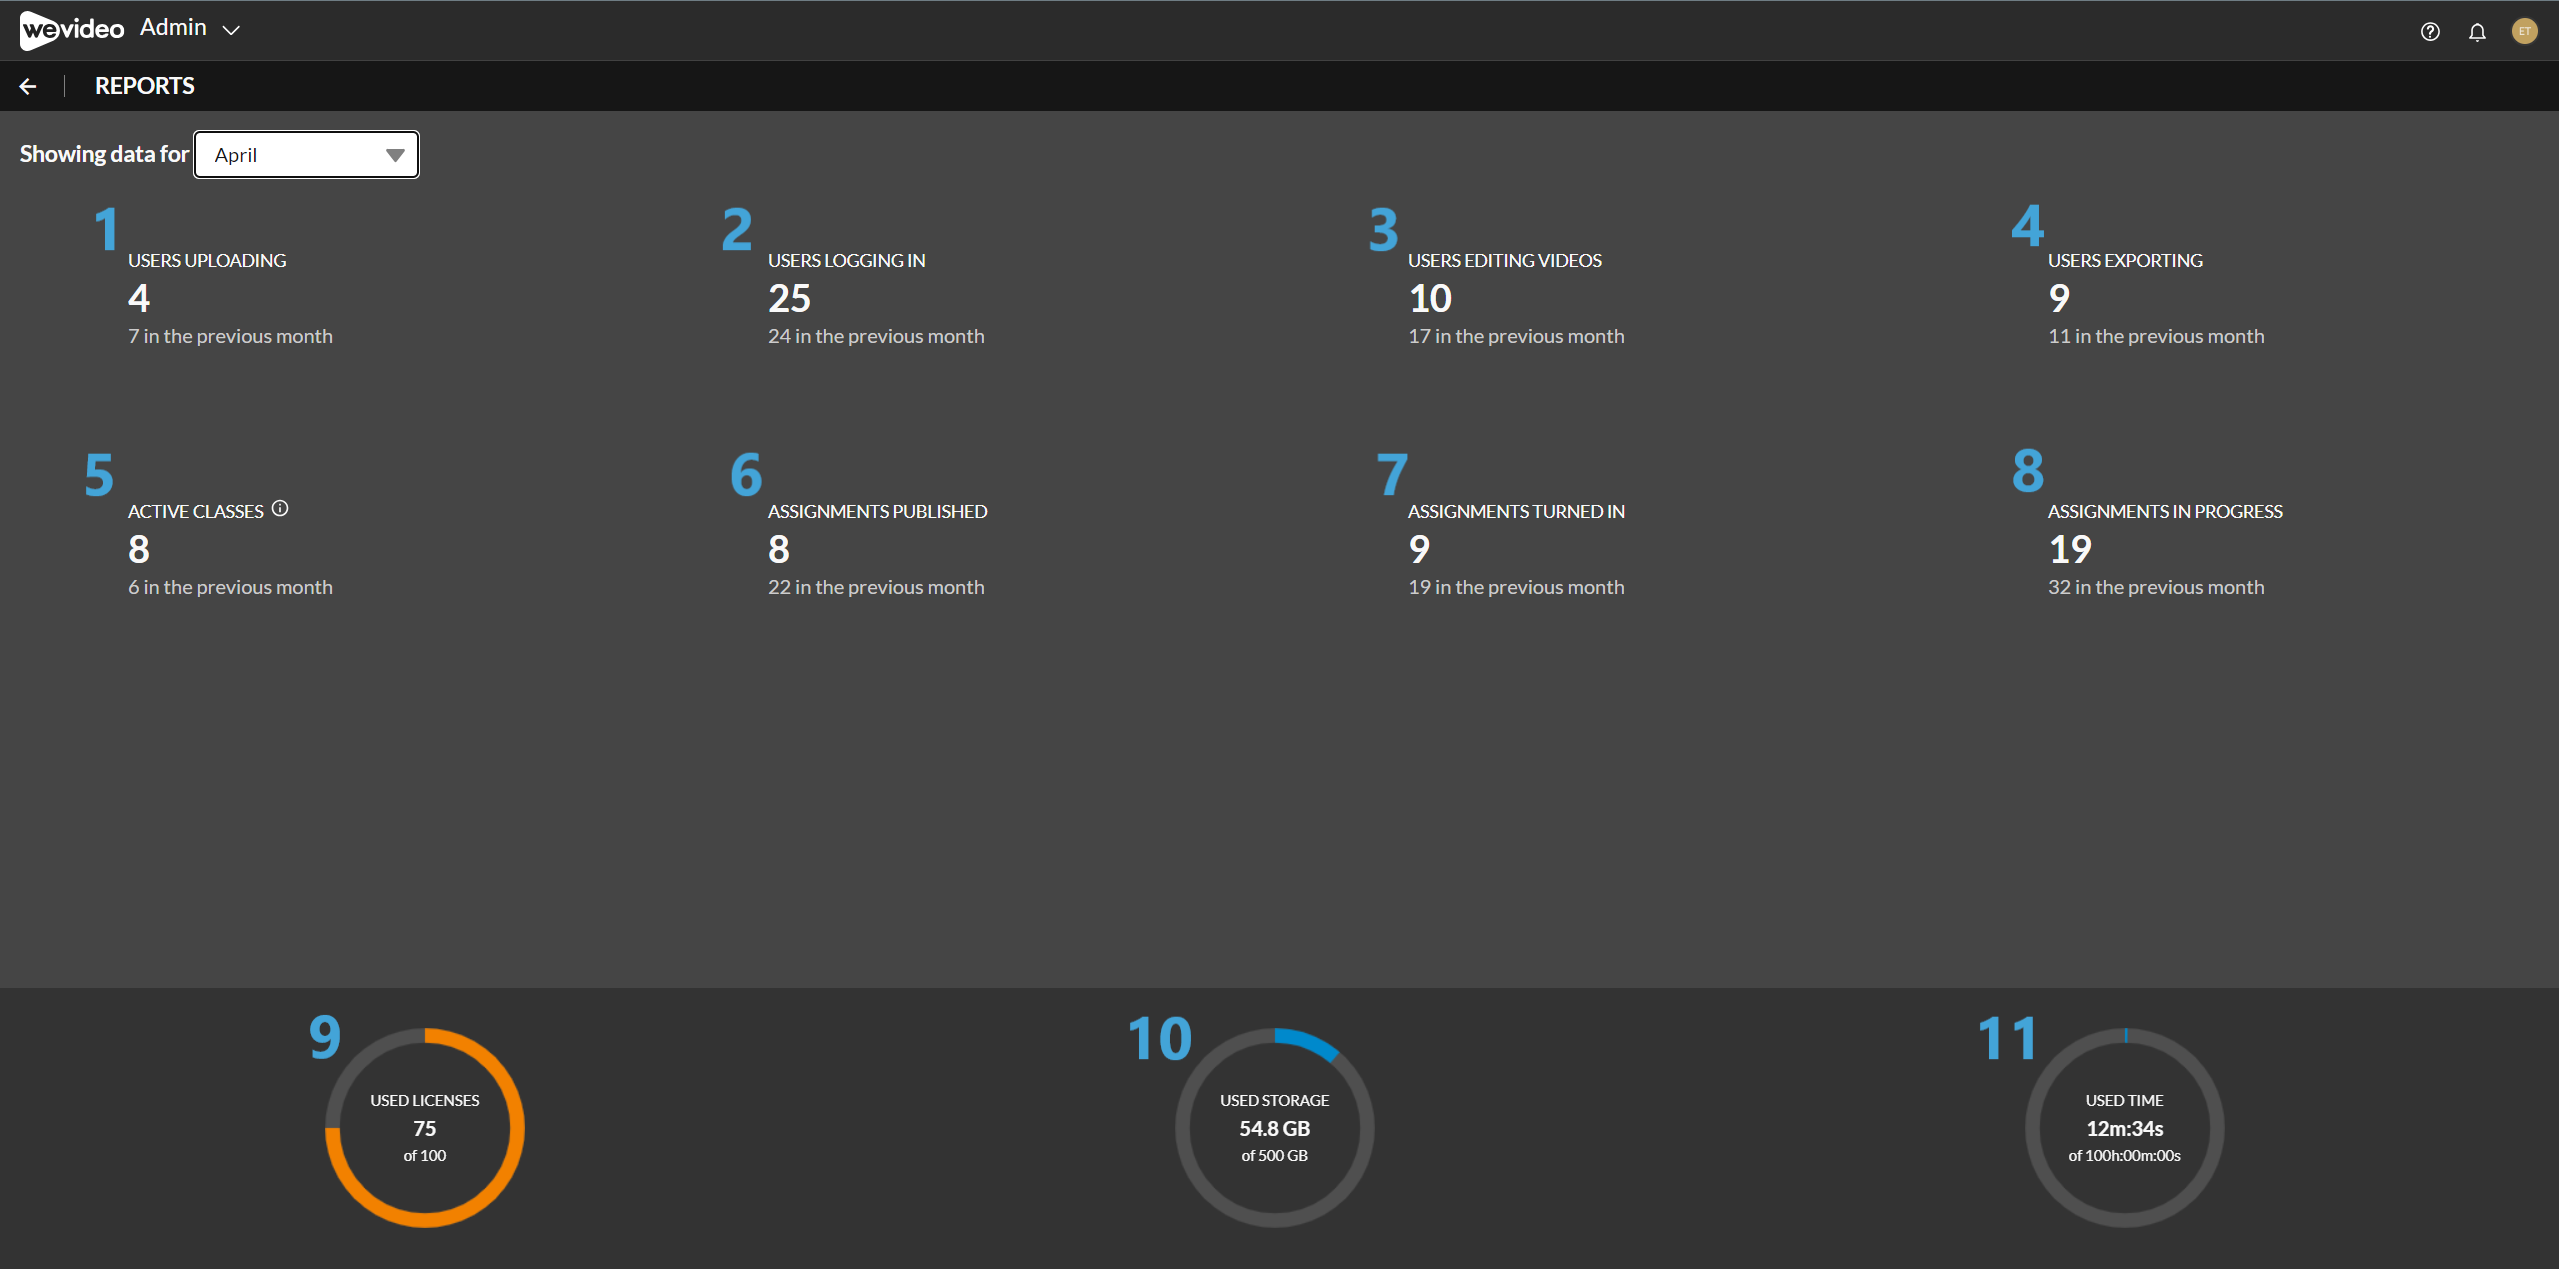Select the Users Editing Videos label
Image resolution: width=2559 pixels, height=1269 pixels.
click(x=1505, y=261)
